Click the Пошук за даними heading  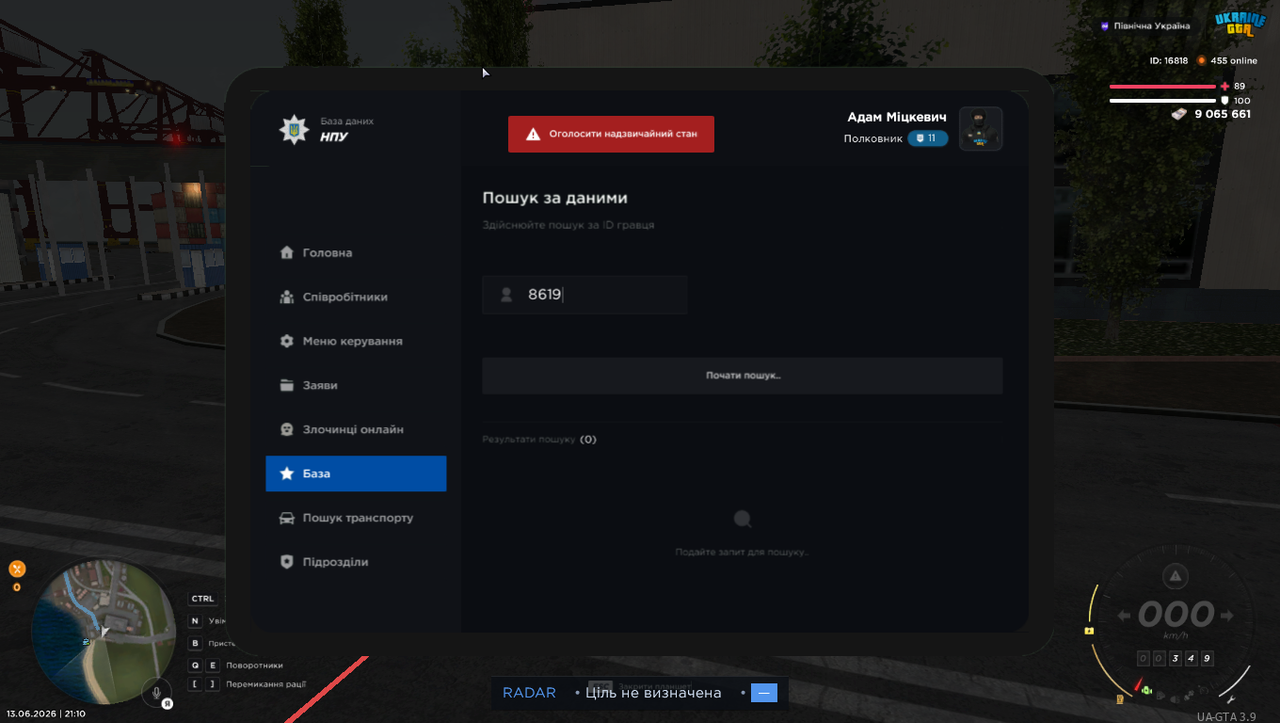(x=555, y=199)
